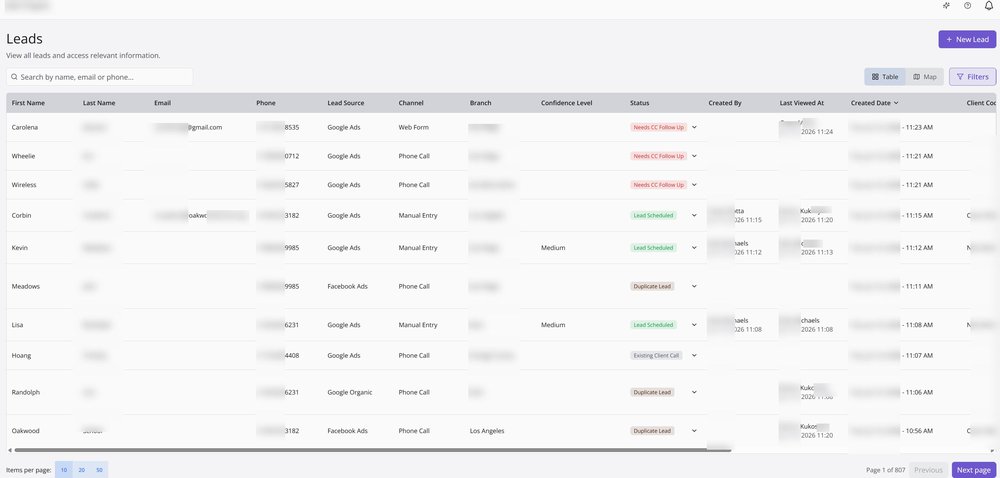Click the first name Corbin
This screenshot has height=478, width=1000.
pos(21,215)
